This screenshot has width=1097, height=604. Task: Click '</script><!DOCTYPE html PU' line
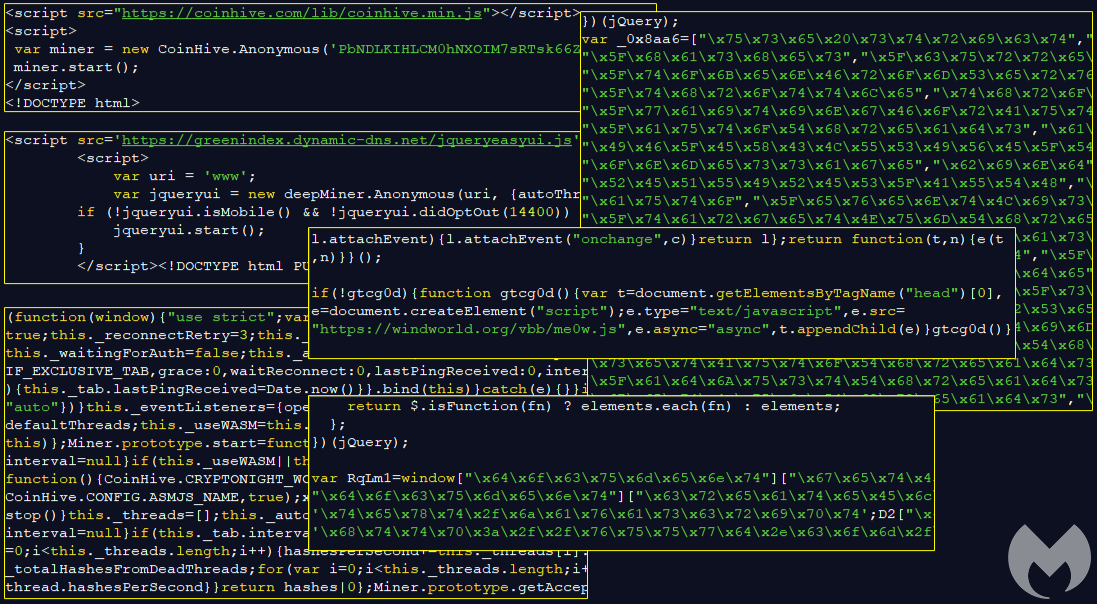point(194,266)
